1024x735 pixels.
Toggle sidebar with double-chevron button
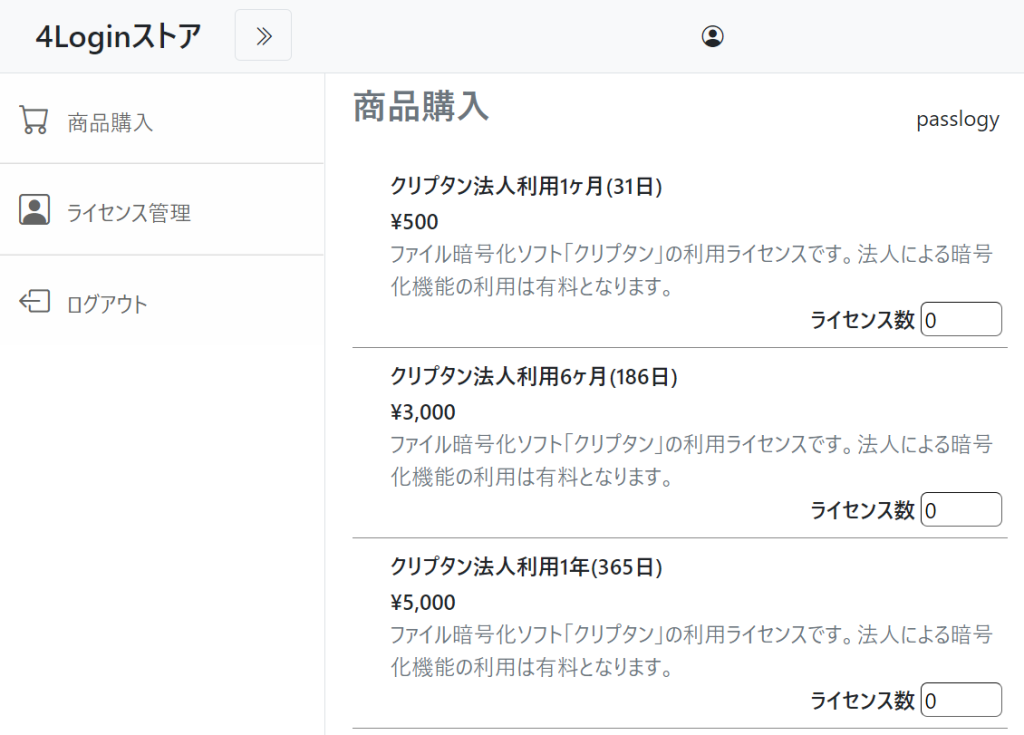coord(263,35)
